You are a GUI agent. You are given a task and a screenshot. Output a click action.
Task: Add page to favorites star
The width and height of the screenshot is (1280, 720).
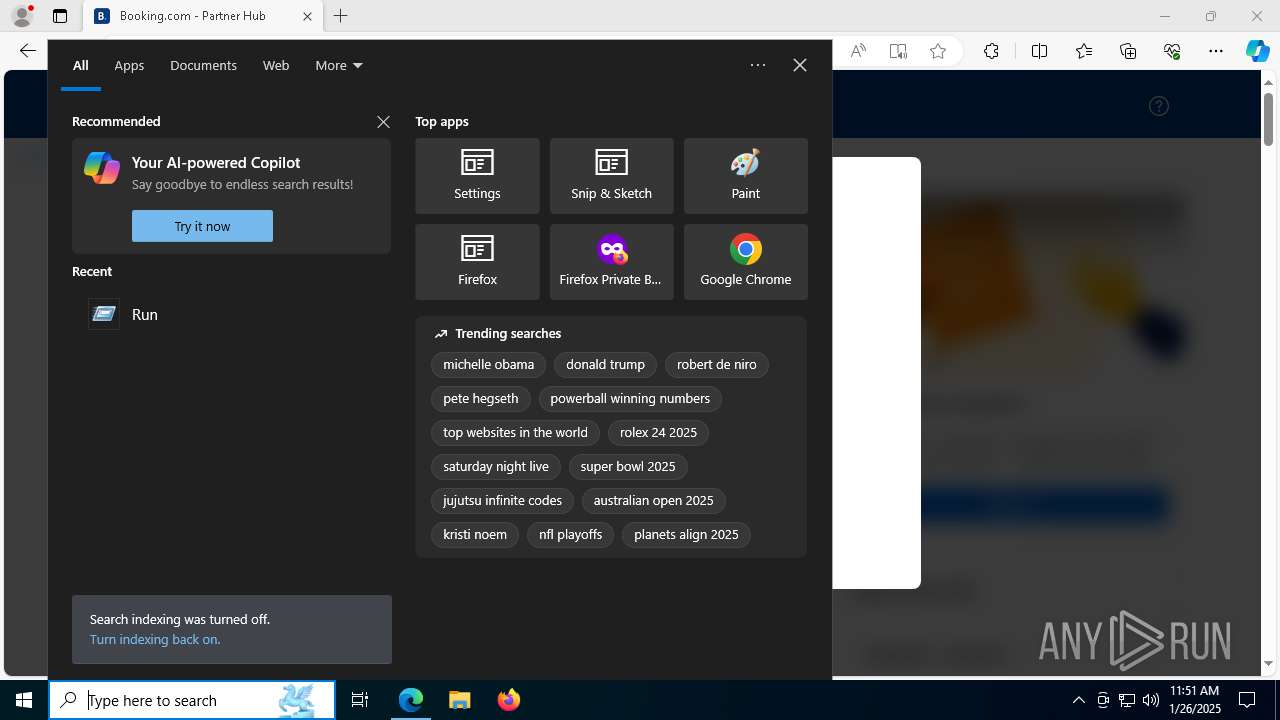[938, 51]
